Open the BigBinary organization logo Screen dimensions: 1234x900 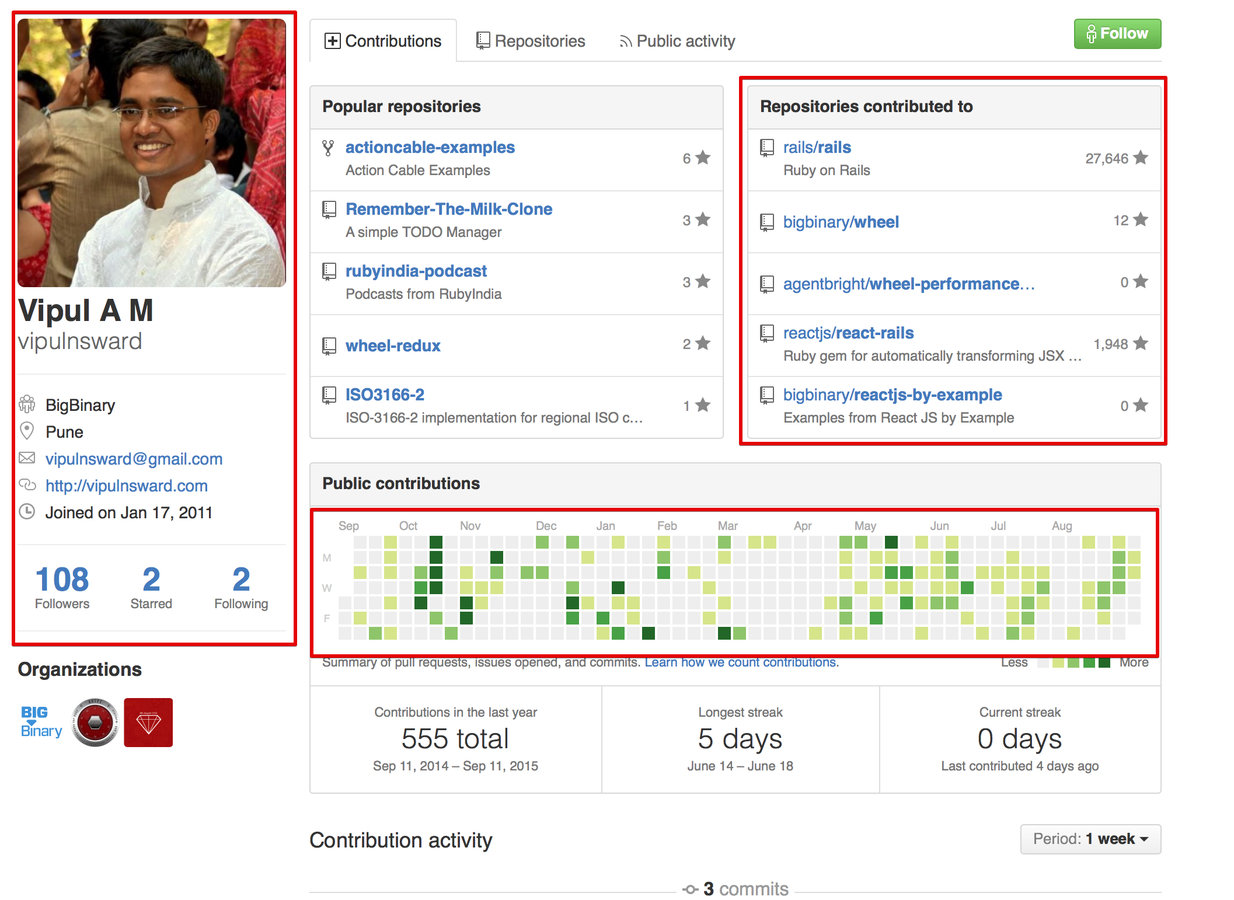[x=41, y=722]
